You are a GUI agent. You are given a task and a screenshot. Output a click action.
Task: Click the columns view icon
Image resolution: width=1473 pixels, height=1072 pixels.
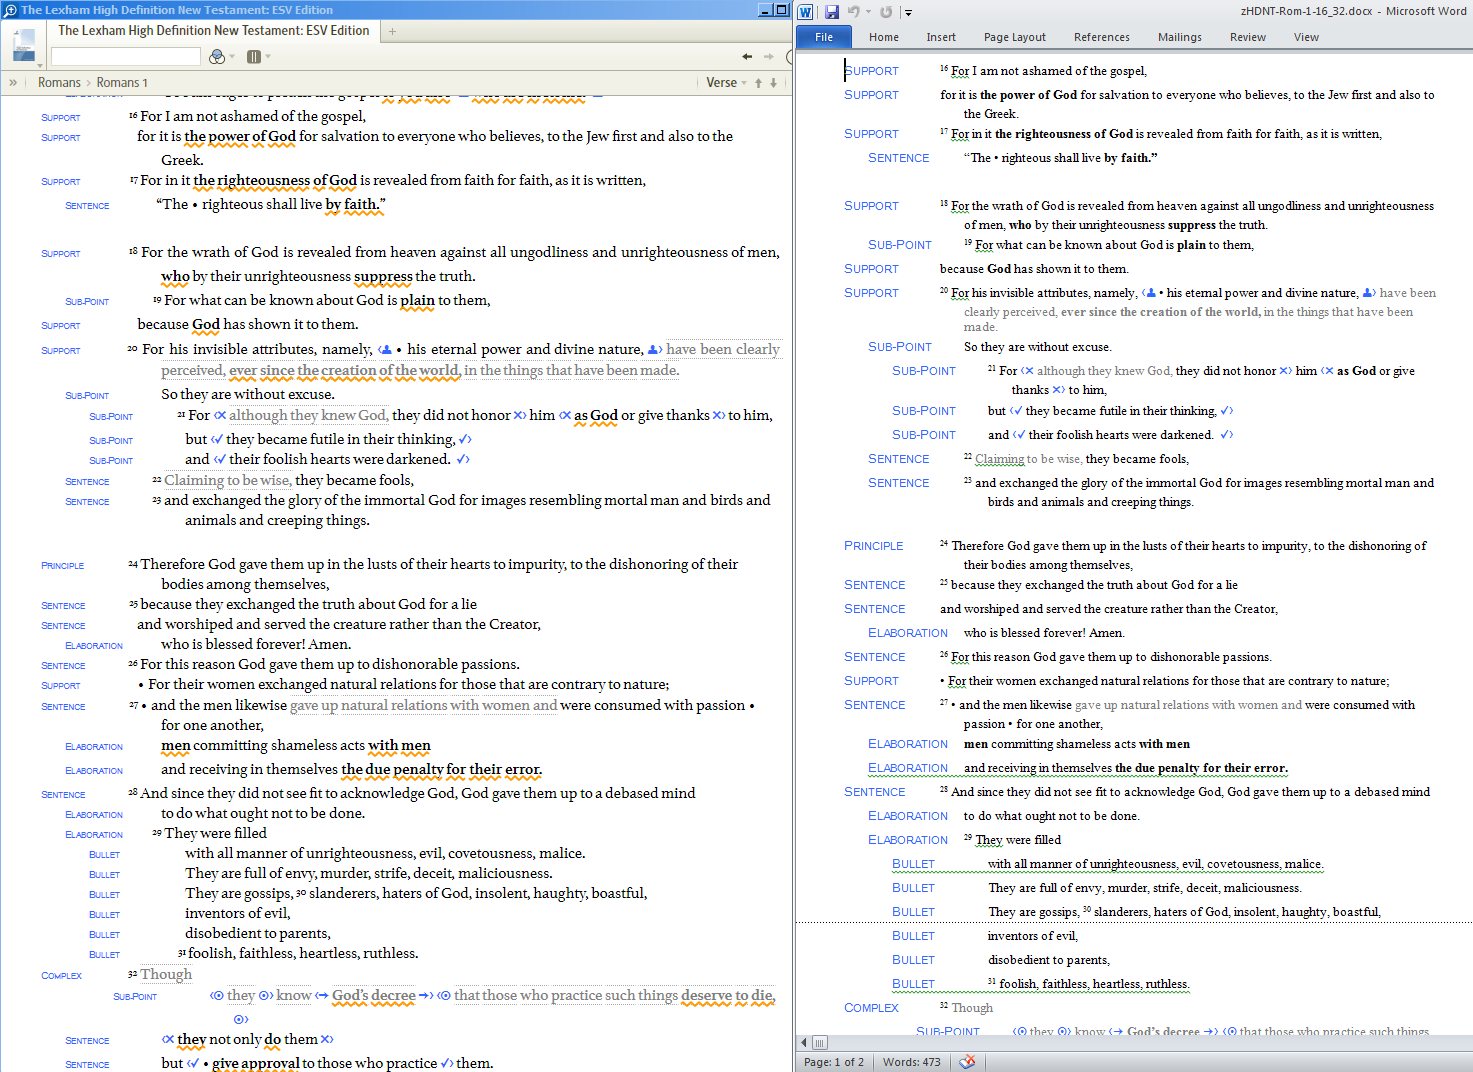pos(254,57)
